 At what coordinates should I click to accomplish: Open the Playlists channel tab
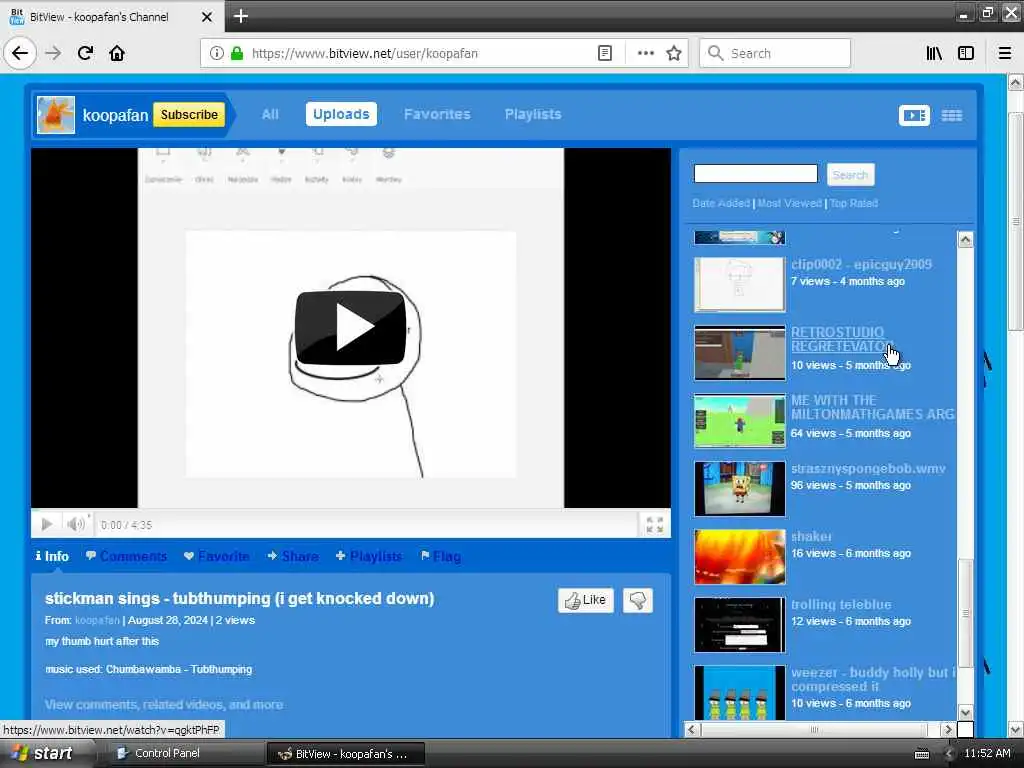(533, 114)
